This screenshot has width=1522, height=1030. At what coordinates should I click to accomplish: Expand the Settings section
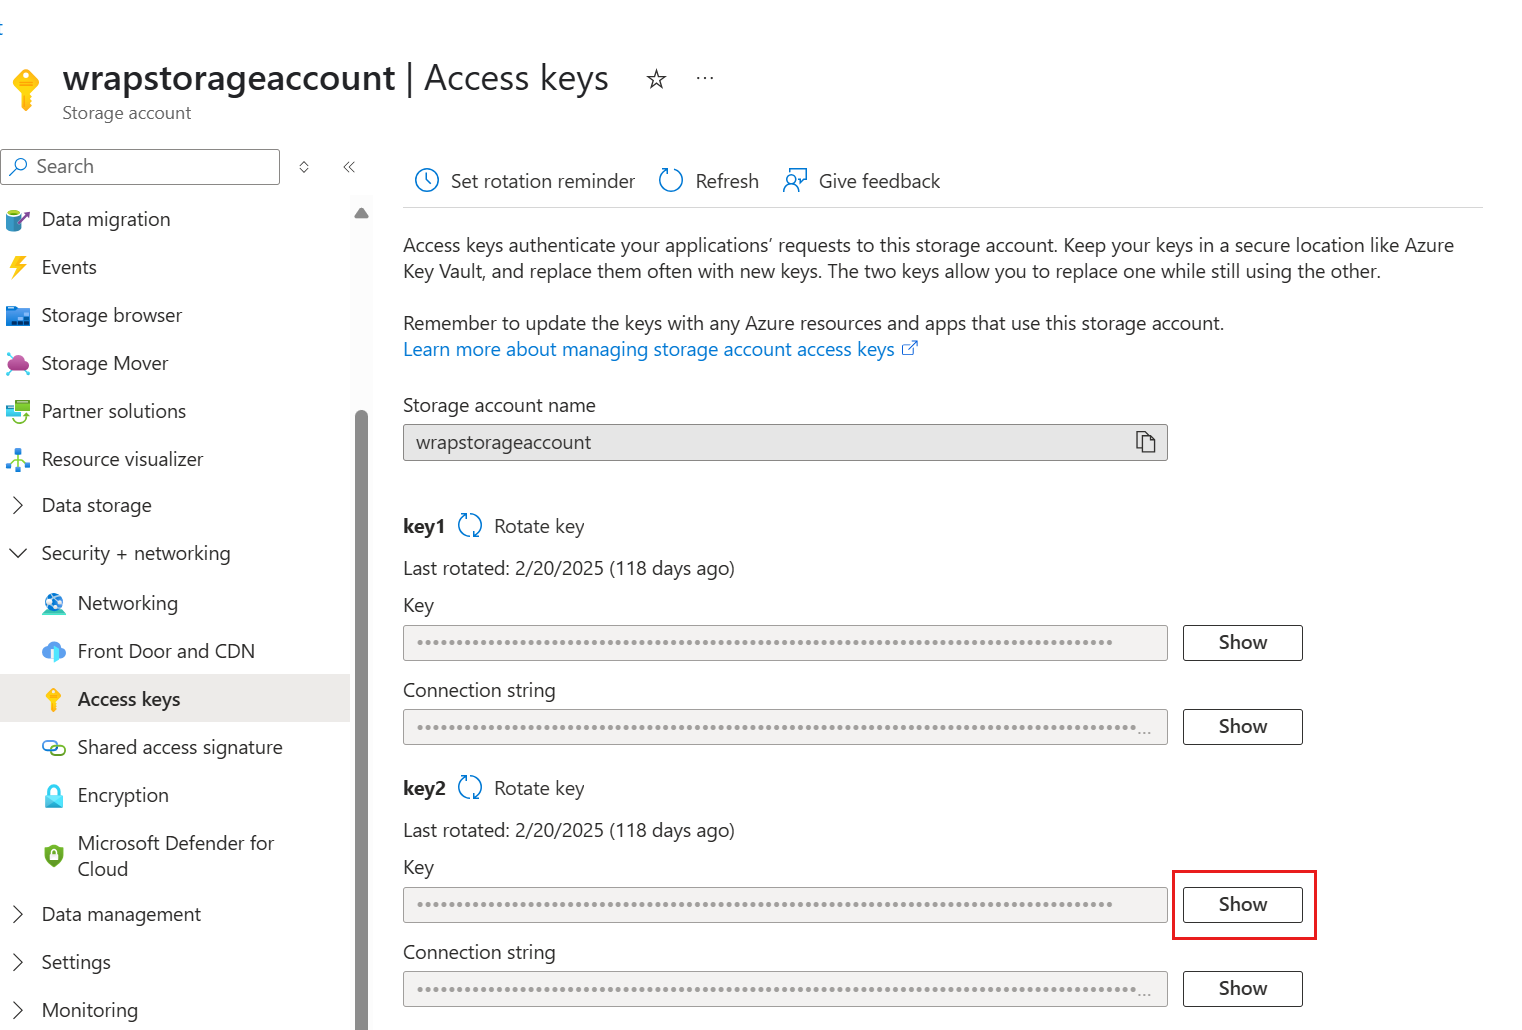coord(18,962)
